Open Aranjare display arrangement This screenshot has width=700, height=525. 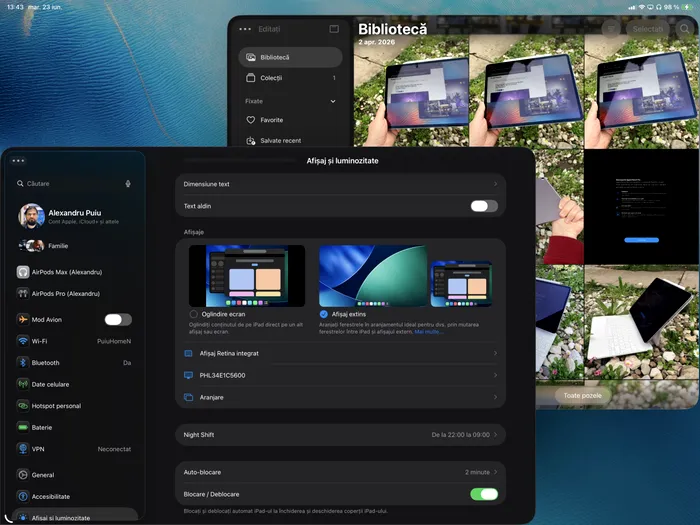click(340, 397)
